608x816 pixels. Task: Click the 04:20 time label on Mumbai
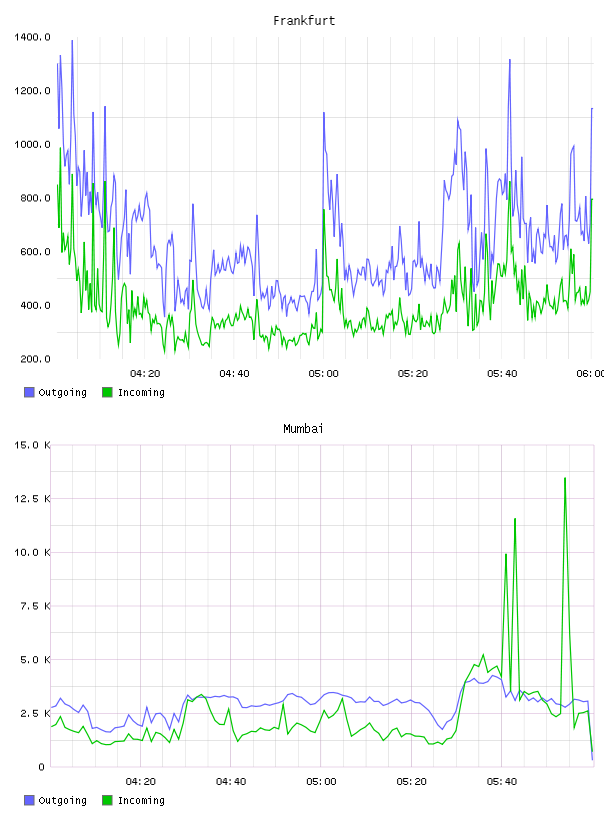click(141, 782)
